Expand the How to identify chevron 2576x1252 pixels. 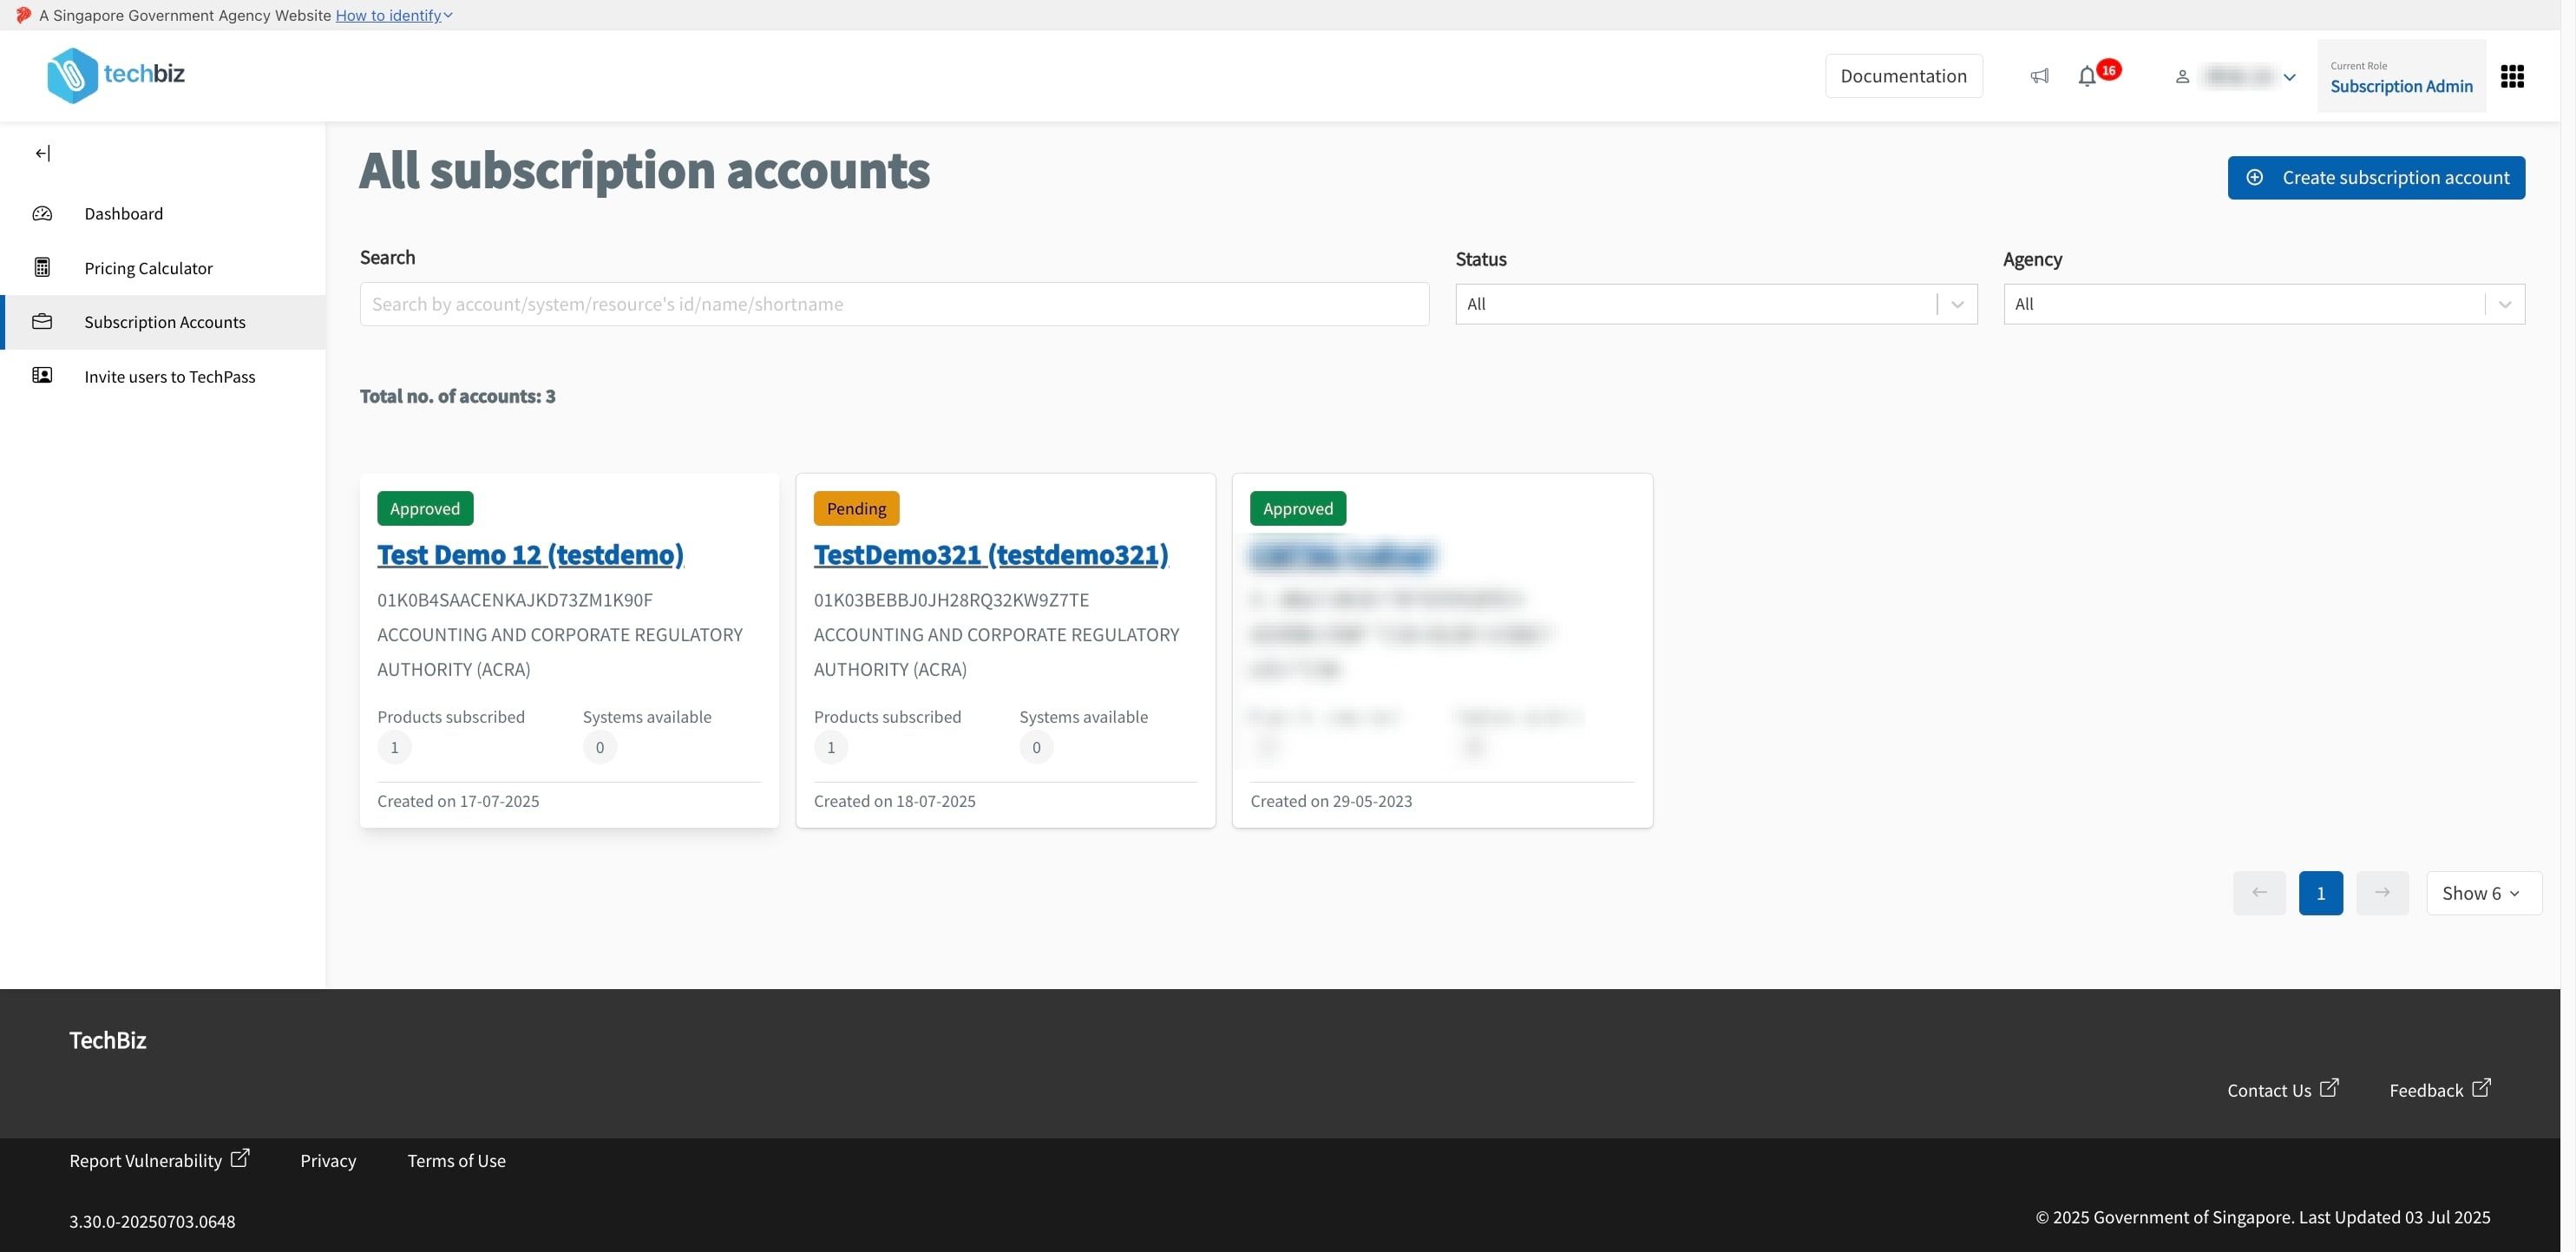point(448,15)
